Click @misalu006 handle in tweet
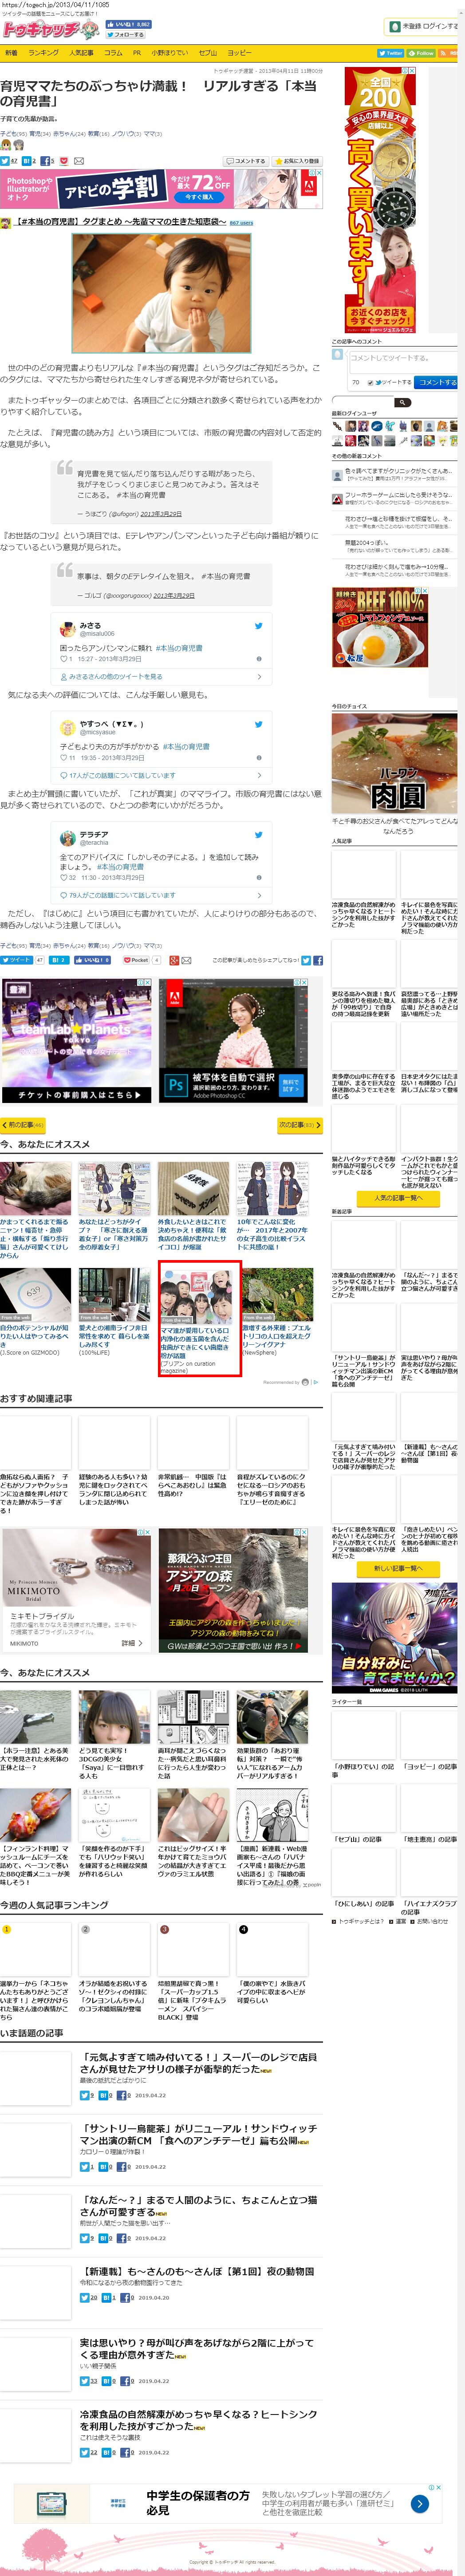 click(97, 634)
